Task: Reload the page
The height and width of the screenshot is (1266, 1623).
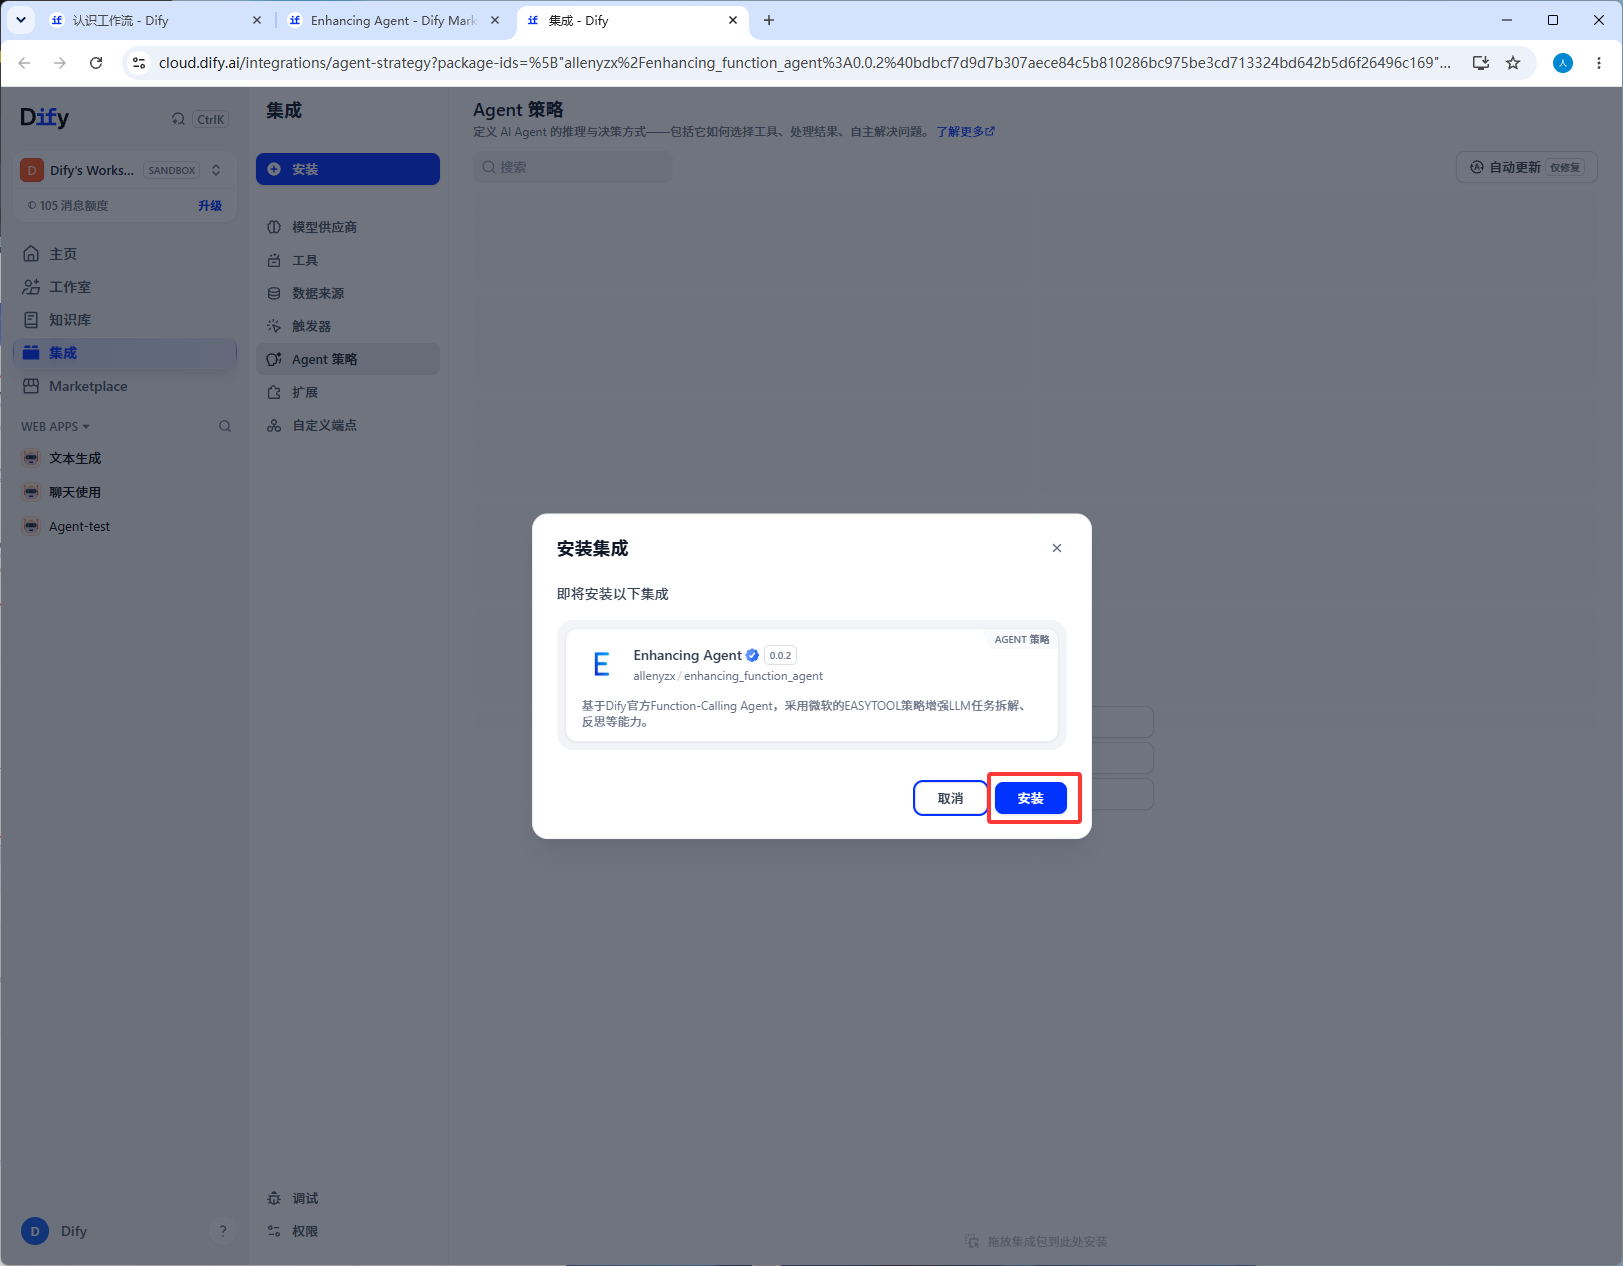Action: [x=96, y=63]
